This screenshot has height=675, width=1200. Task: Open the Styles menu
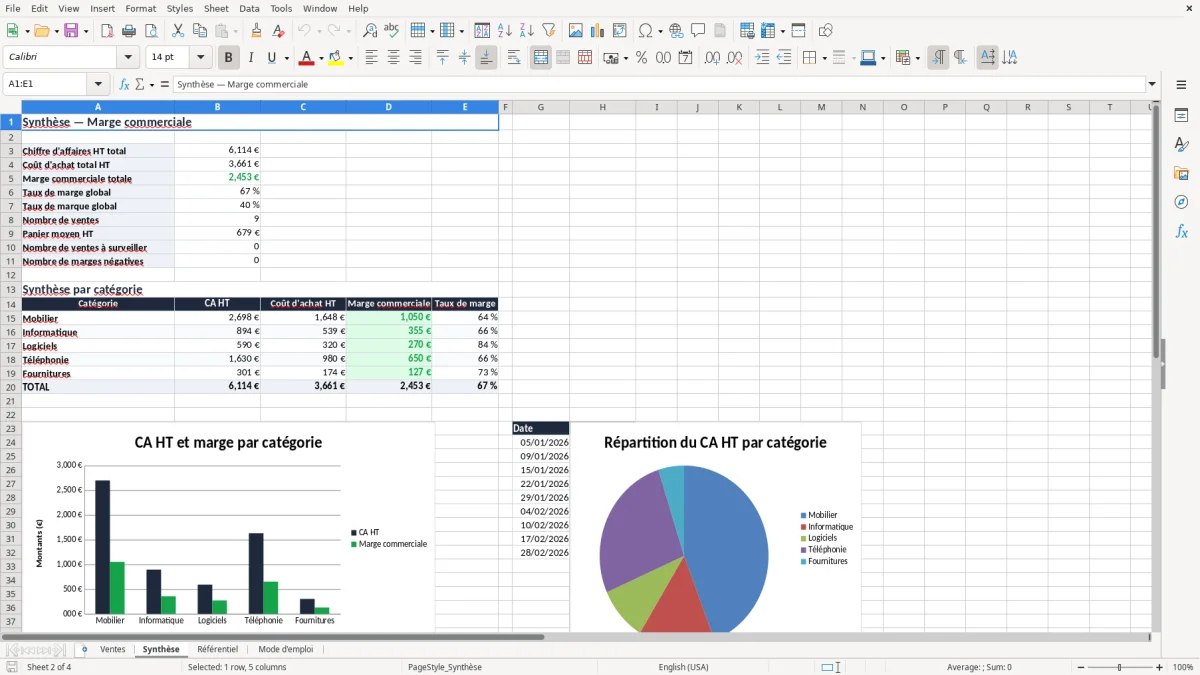click(x=180, y=8)
